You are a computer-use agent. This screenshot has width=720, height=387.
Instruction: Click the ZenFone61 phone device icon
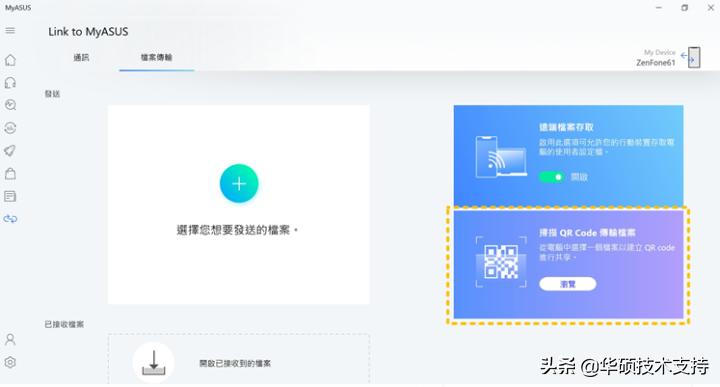[x=694, y=58]
